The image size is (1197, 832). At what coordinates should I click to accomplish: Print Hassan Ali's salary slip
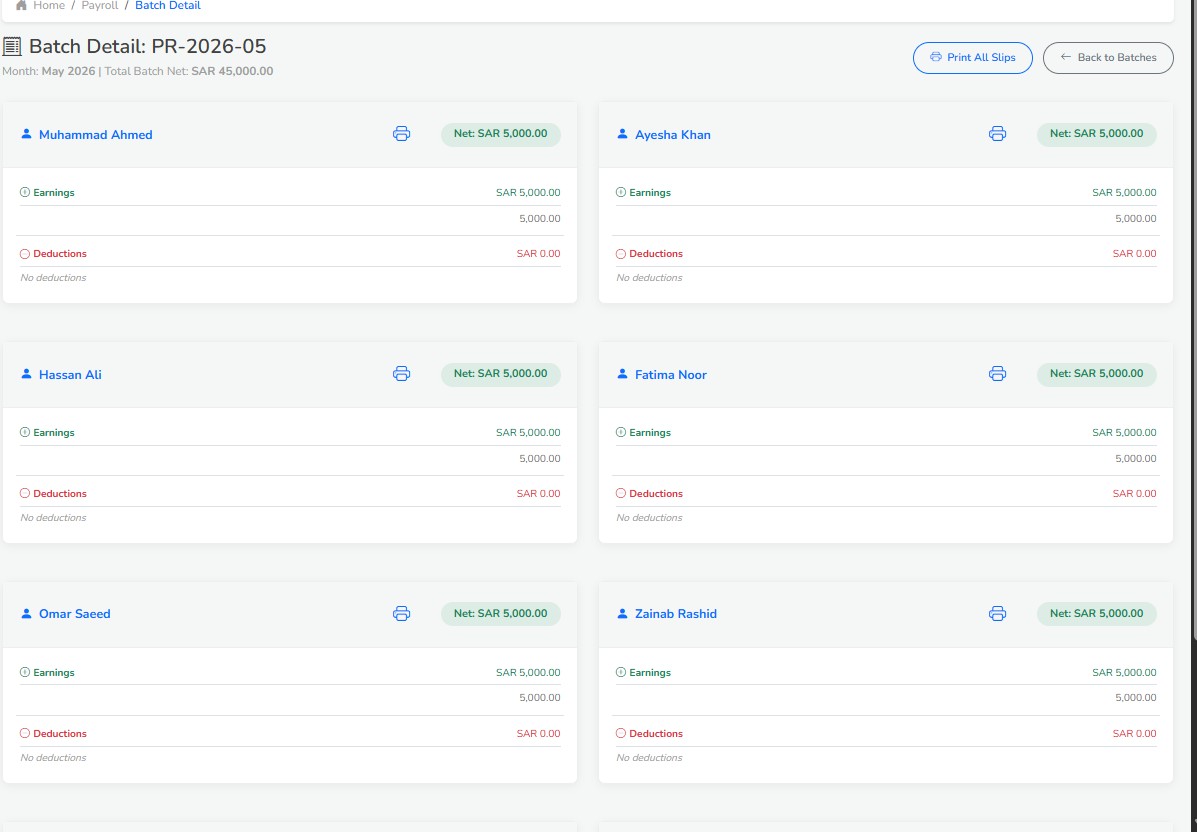[402, 374]
